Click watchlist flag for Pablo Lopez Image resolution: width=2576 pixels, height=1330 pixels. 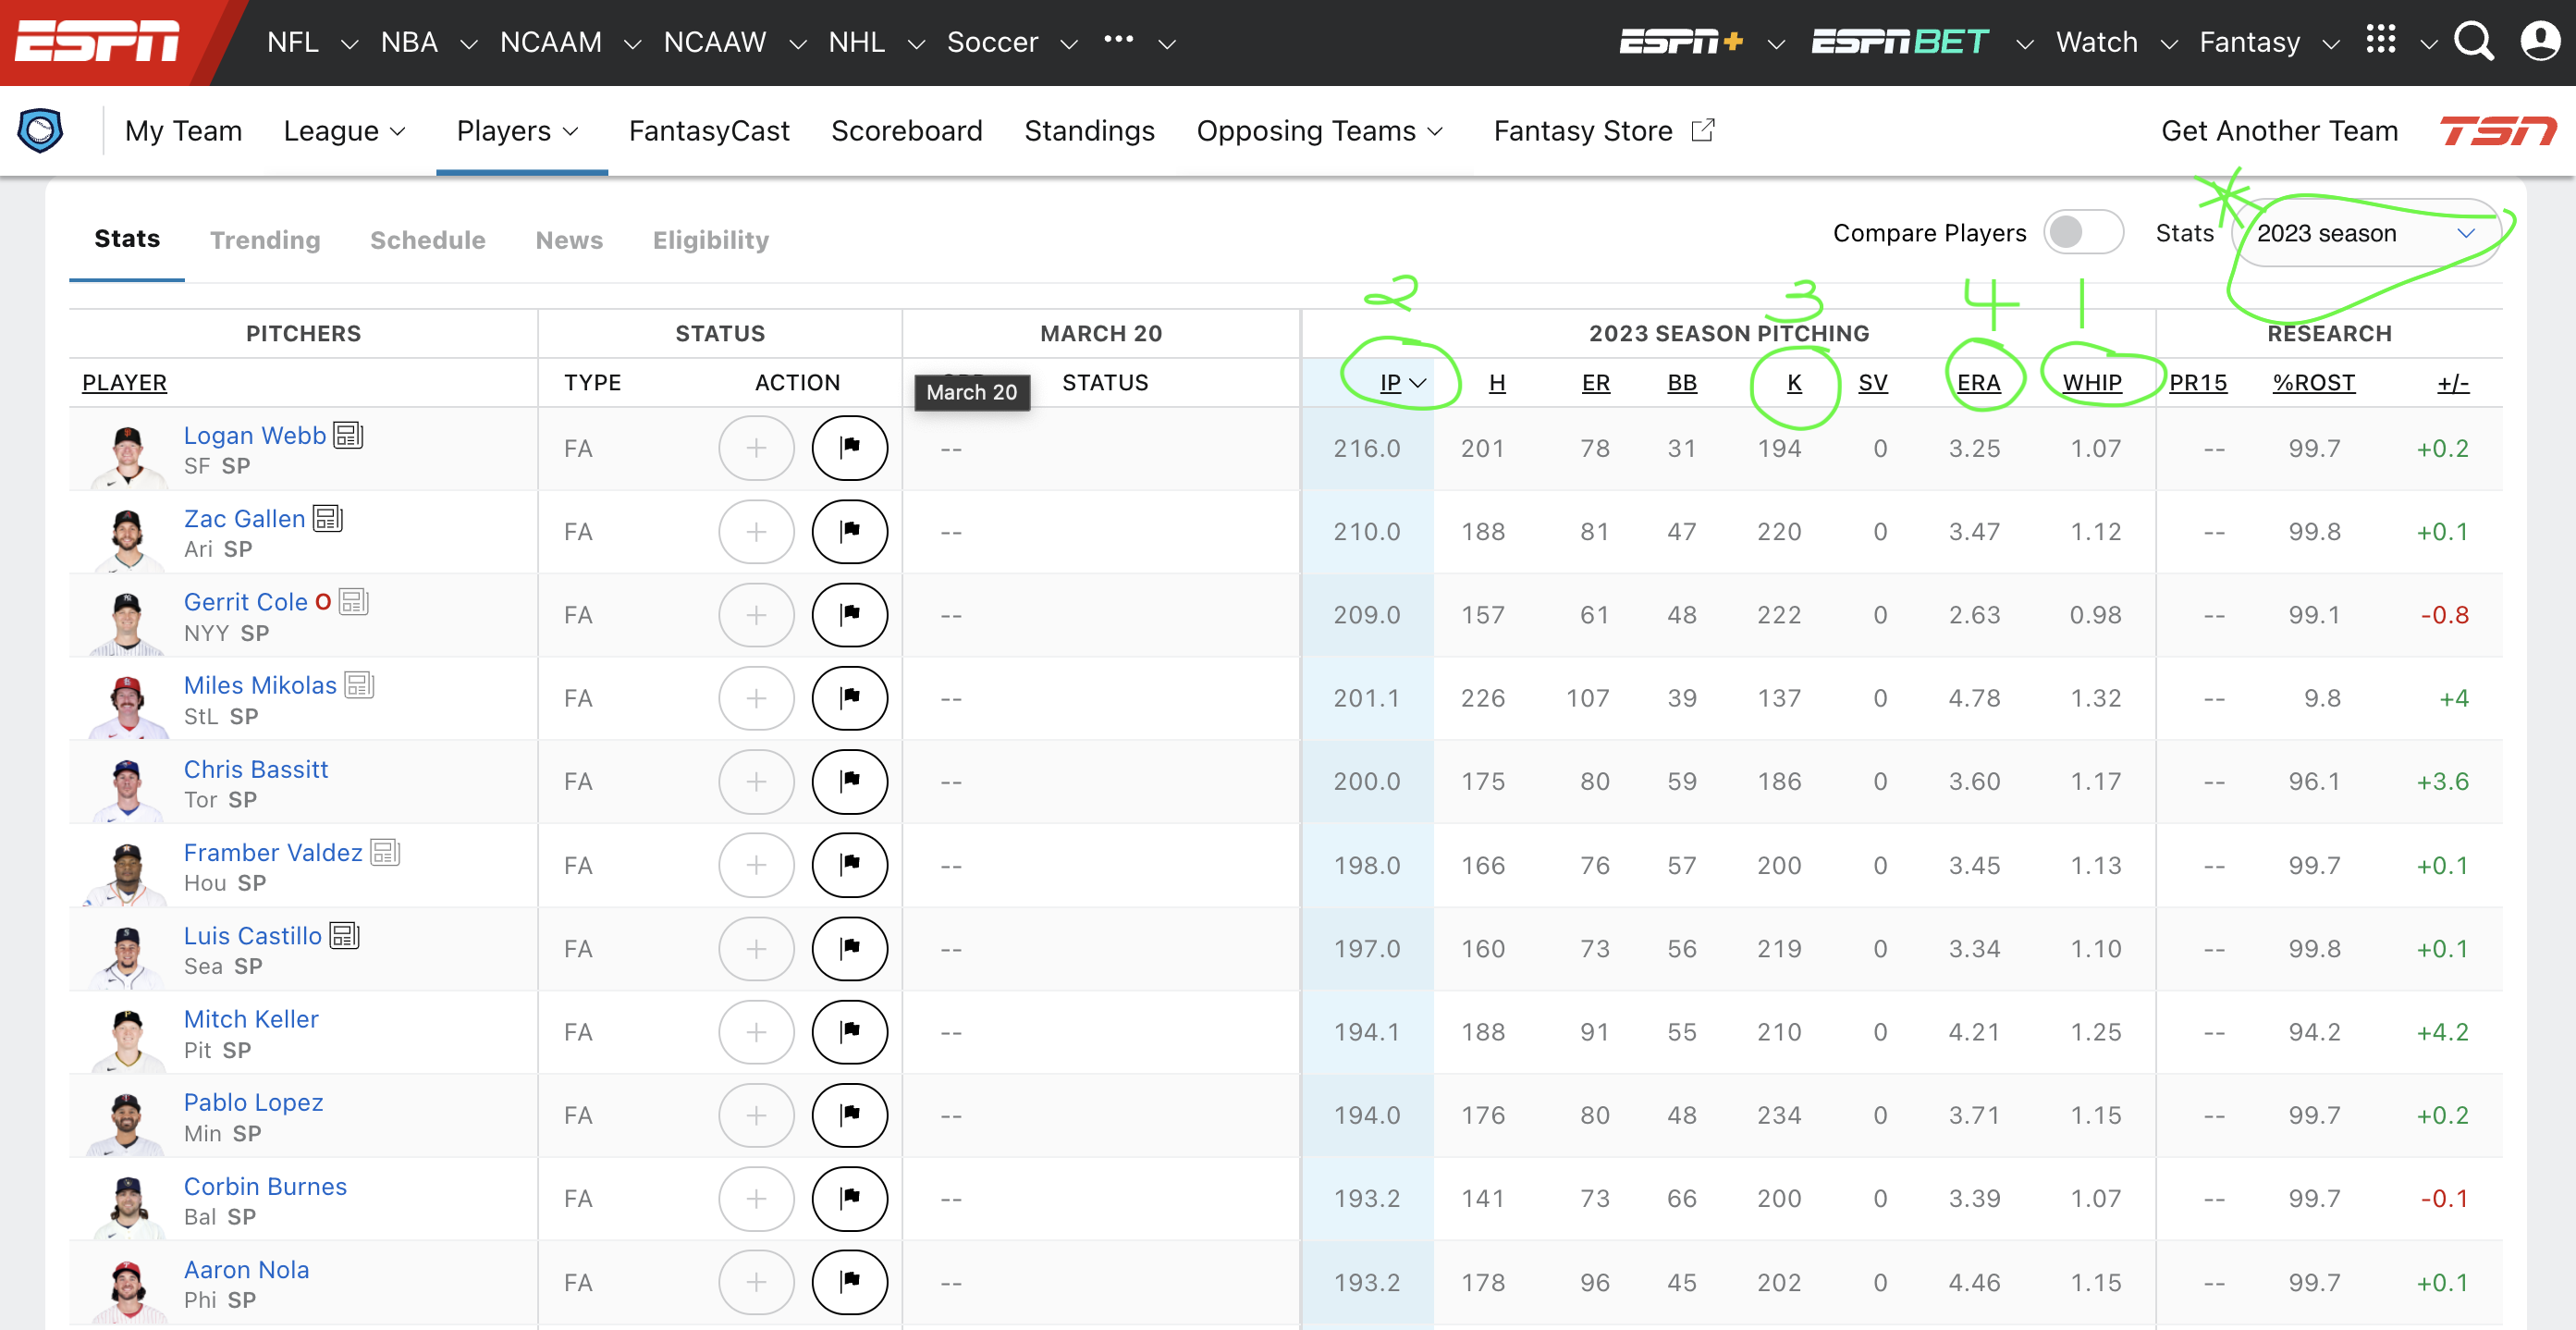(849, 1115)
